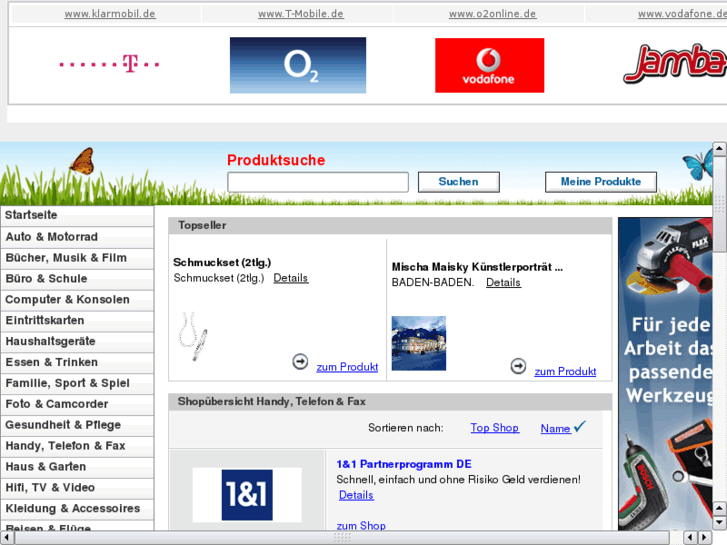Click the Suchen button
The width and height of the screenshot is (727, 545).
click(459, 182)
